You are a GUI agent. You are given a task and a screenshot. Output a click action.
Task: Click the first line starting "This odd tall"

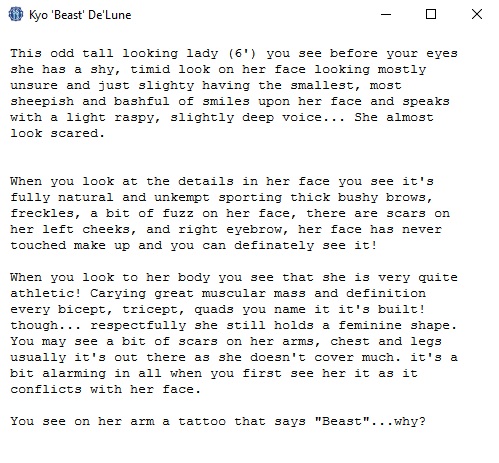(x=234, y=53)
